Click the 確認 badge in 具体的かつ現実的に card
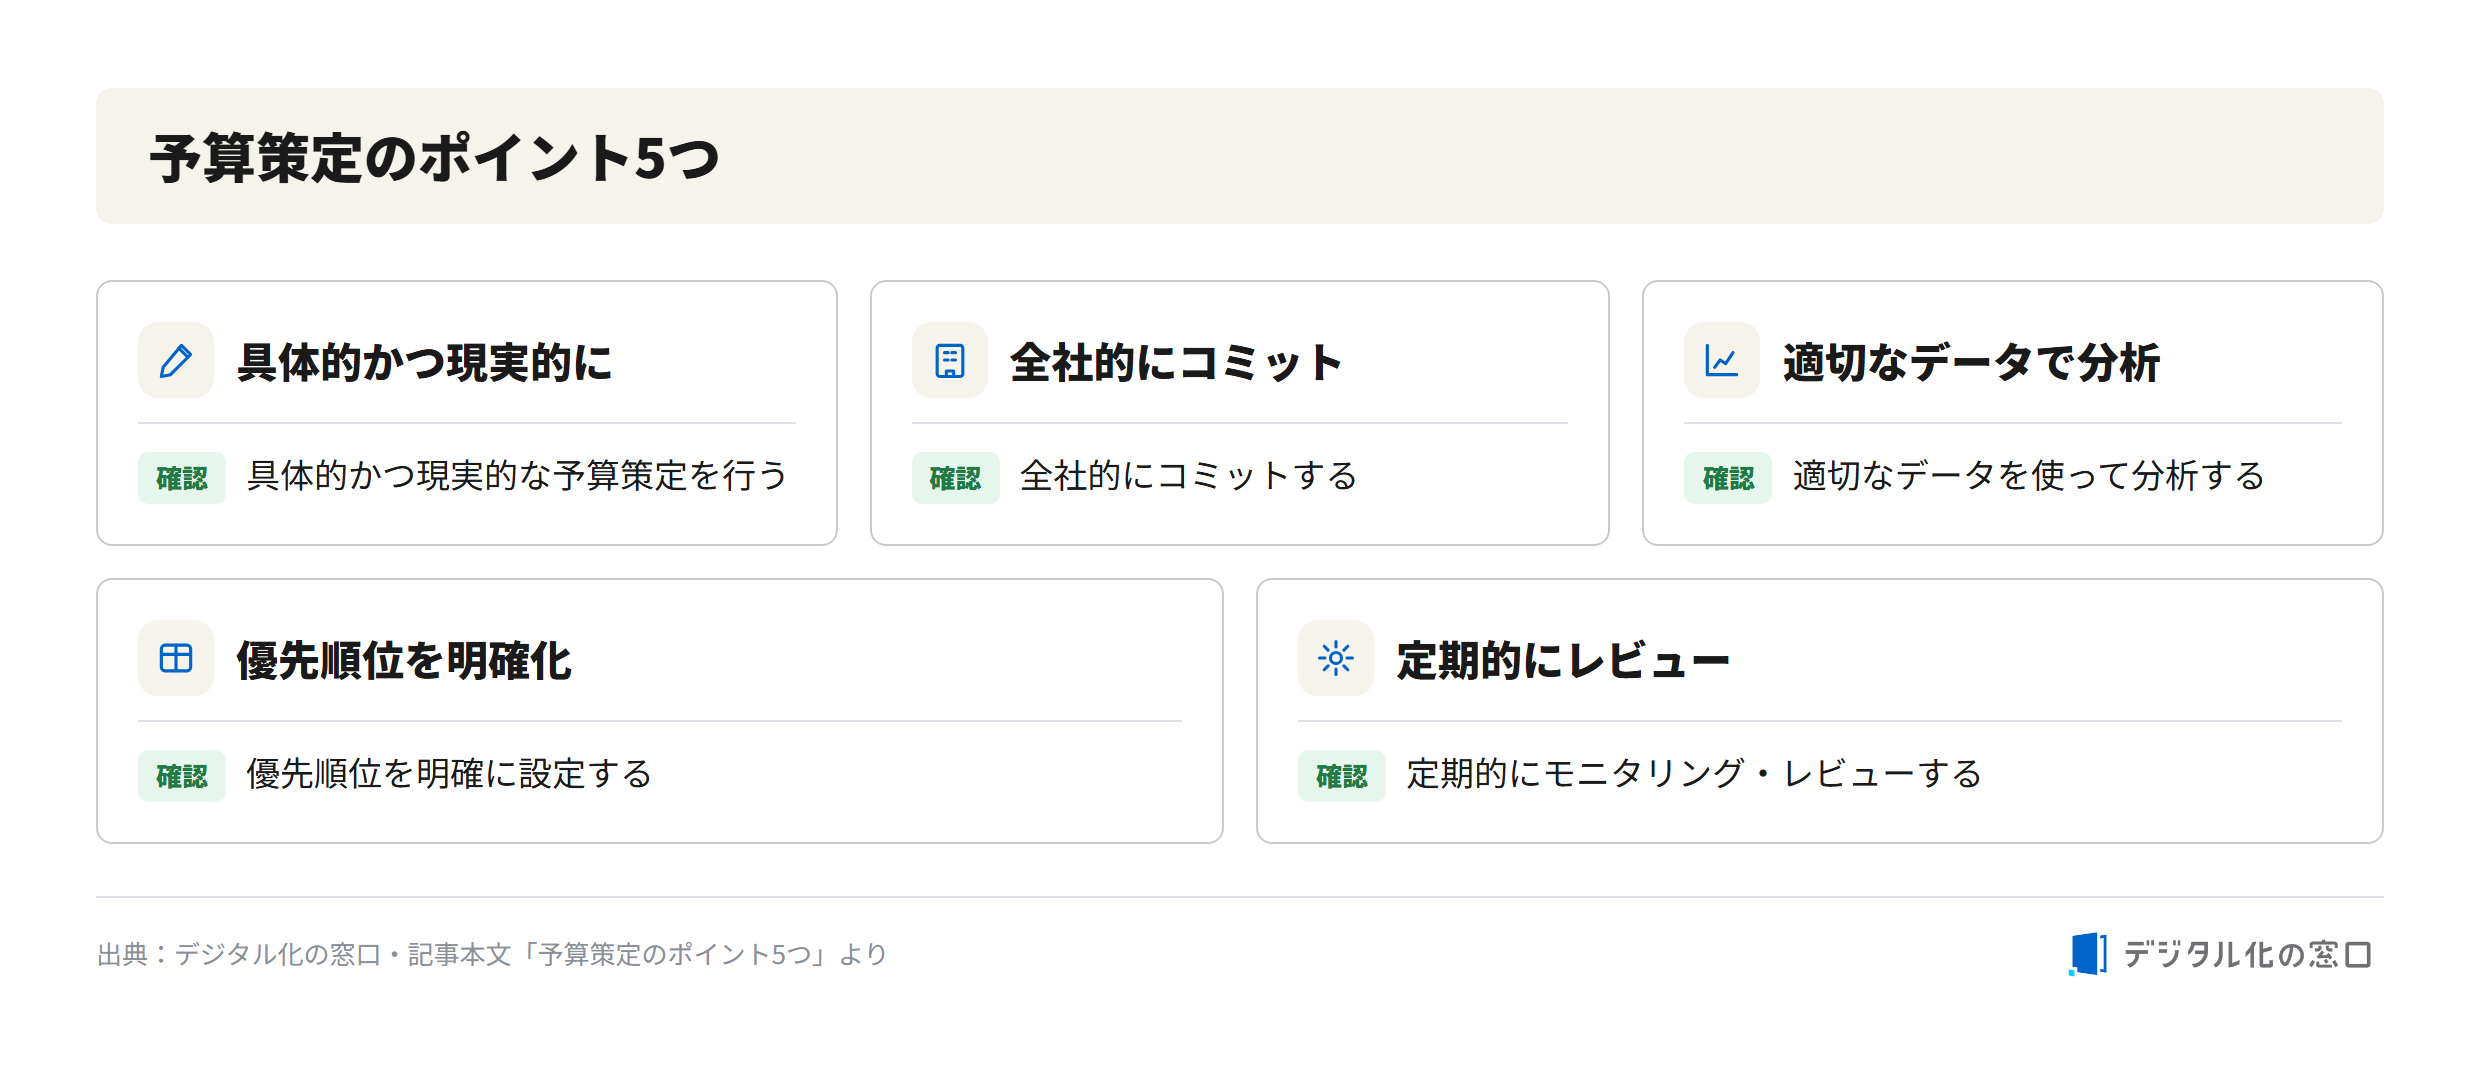Screen dimensions: 2480x1070 click(182, 478)
